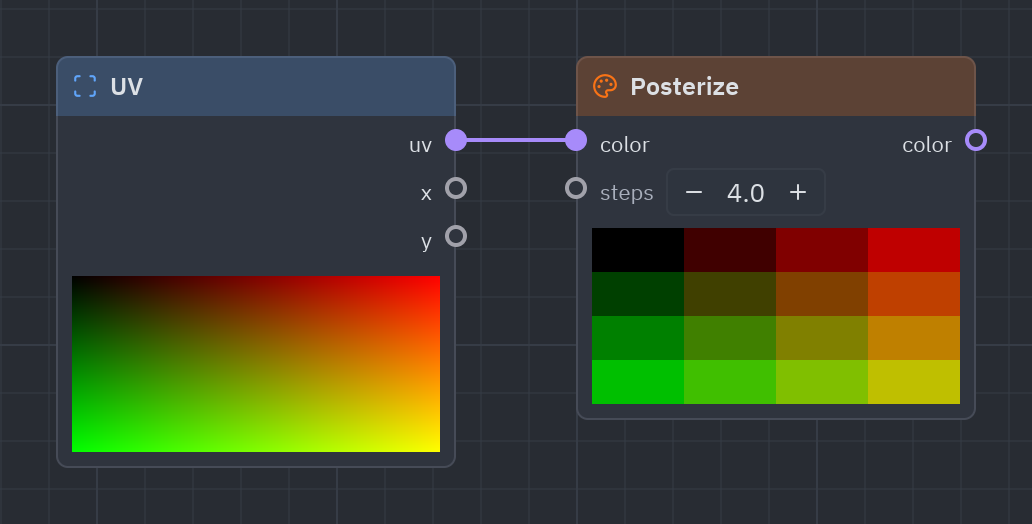Click the Posterize preview black swatch
Image resolution: width=1032 pixels, height=524 pixels.
pyautogui.click(x=638, y=250)
